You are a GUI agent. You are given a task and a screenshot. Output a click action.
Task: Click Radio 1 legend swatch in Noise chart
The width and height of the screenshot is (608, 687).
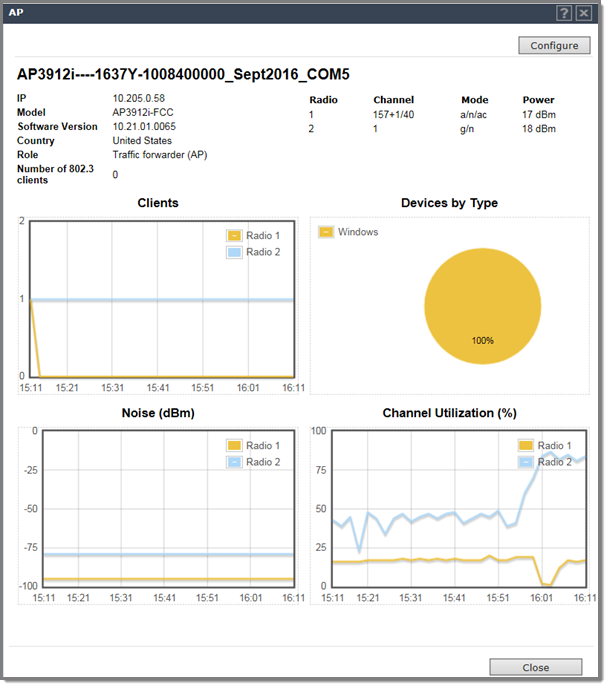coord(234,446)
